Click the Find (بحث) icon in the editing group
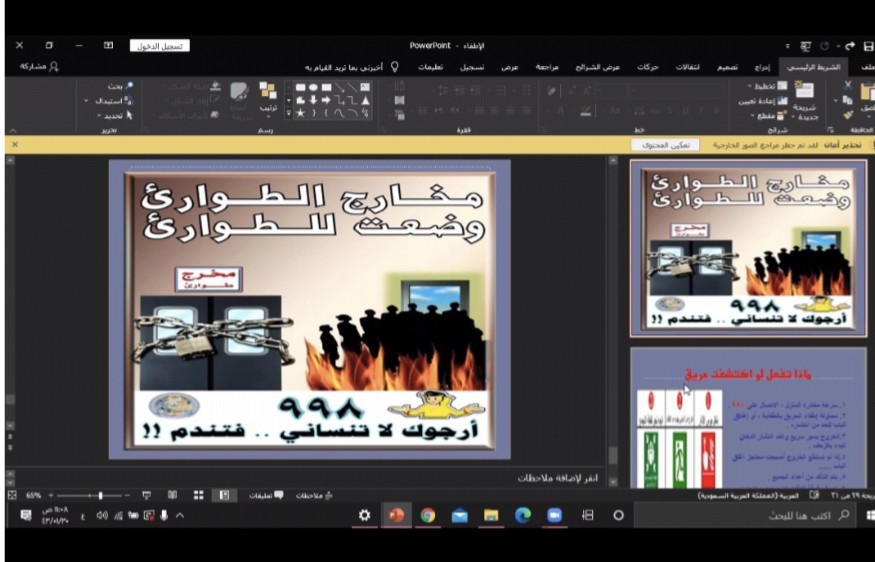The image size is (875, 562). [131, 86]
